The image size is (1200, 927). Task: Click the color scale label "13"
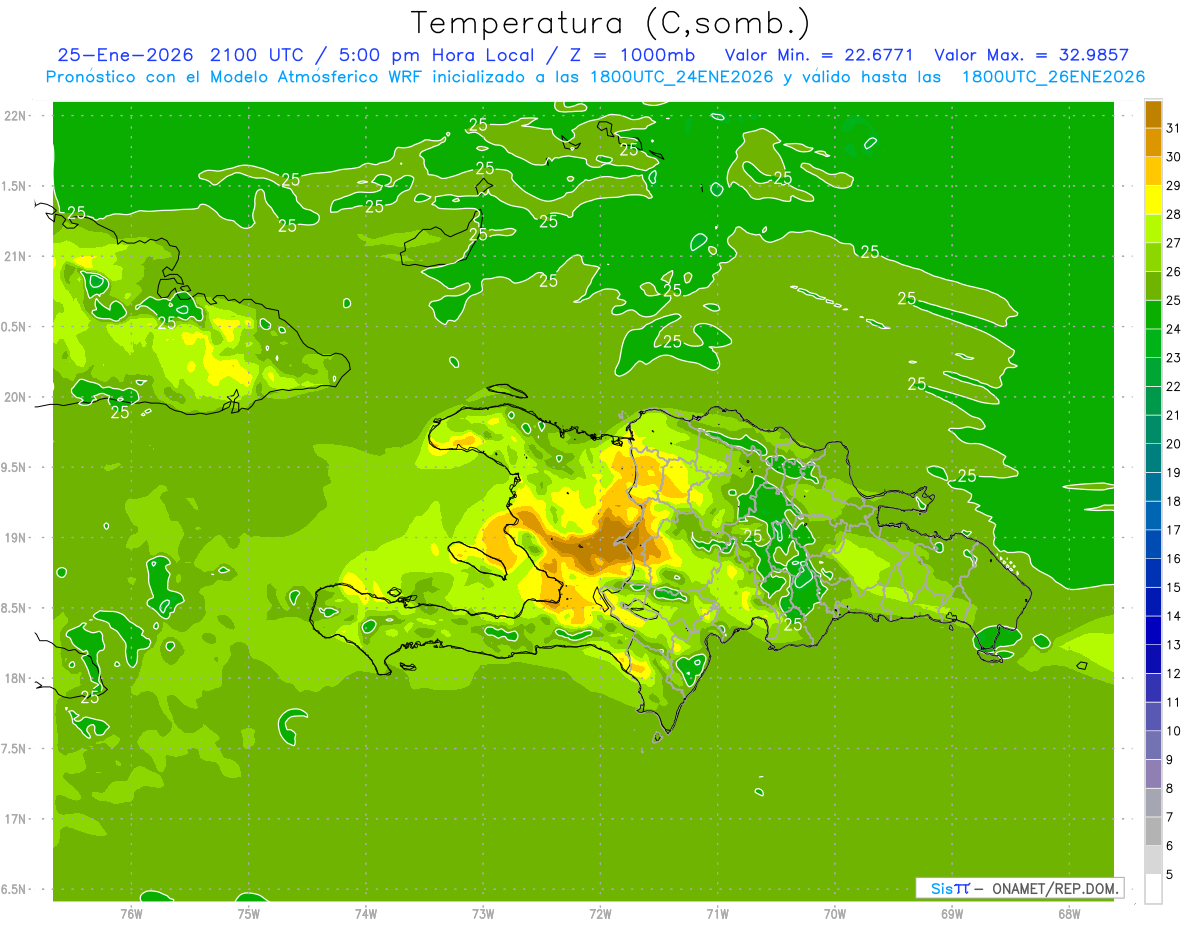(1173, 645)
